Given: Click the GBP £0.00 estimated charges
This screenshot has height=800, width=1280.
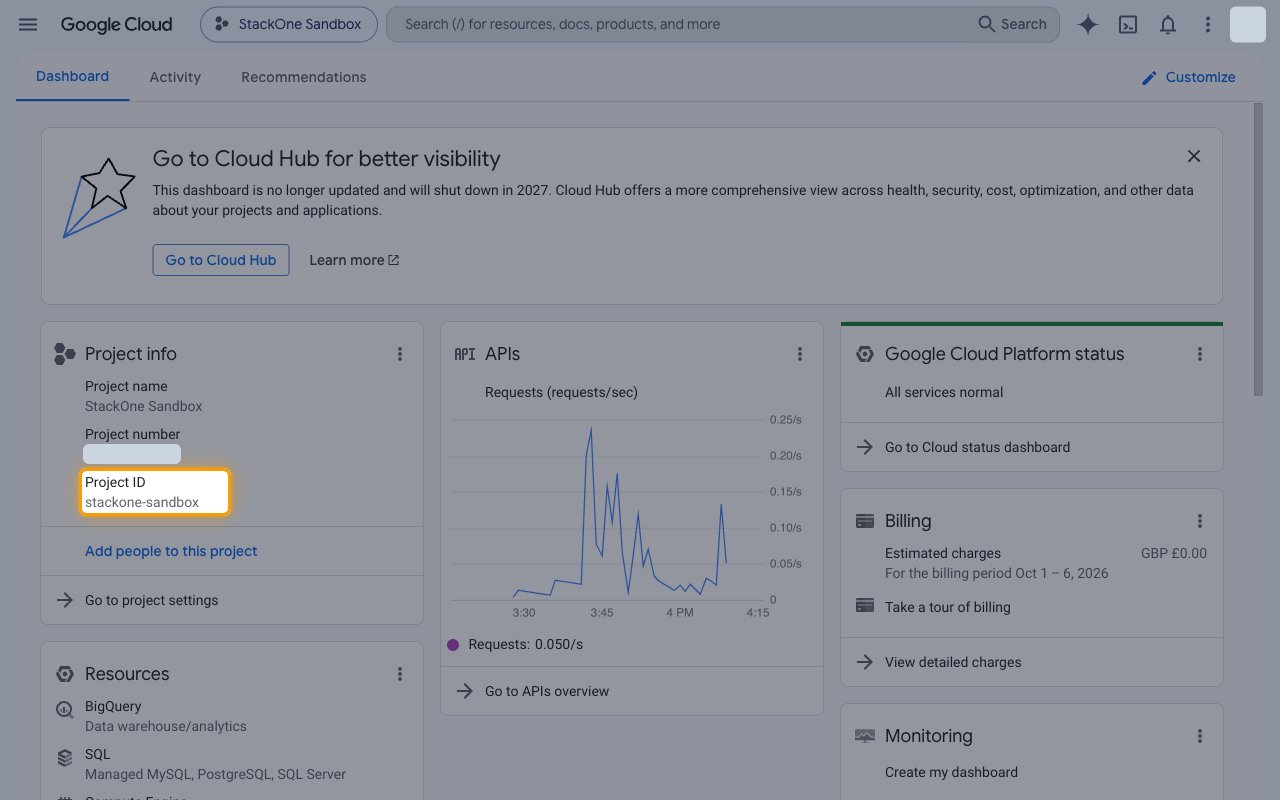Looking at the screenshot, I should pos(1174,553).
